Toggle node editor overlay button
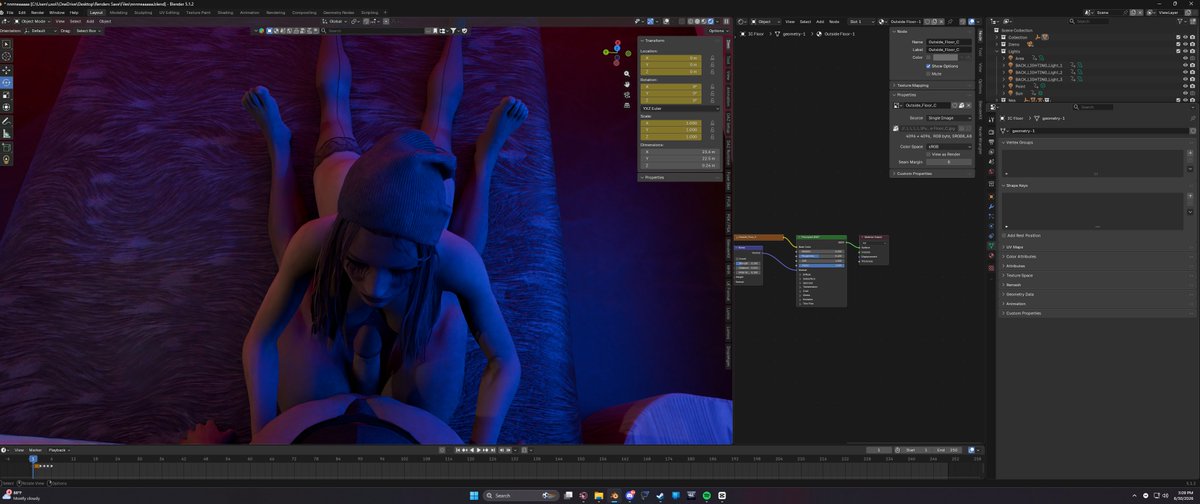 coord(971,21)
